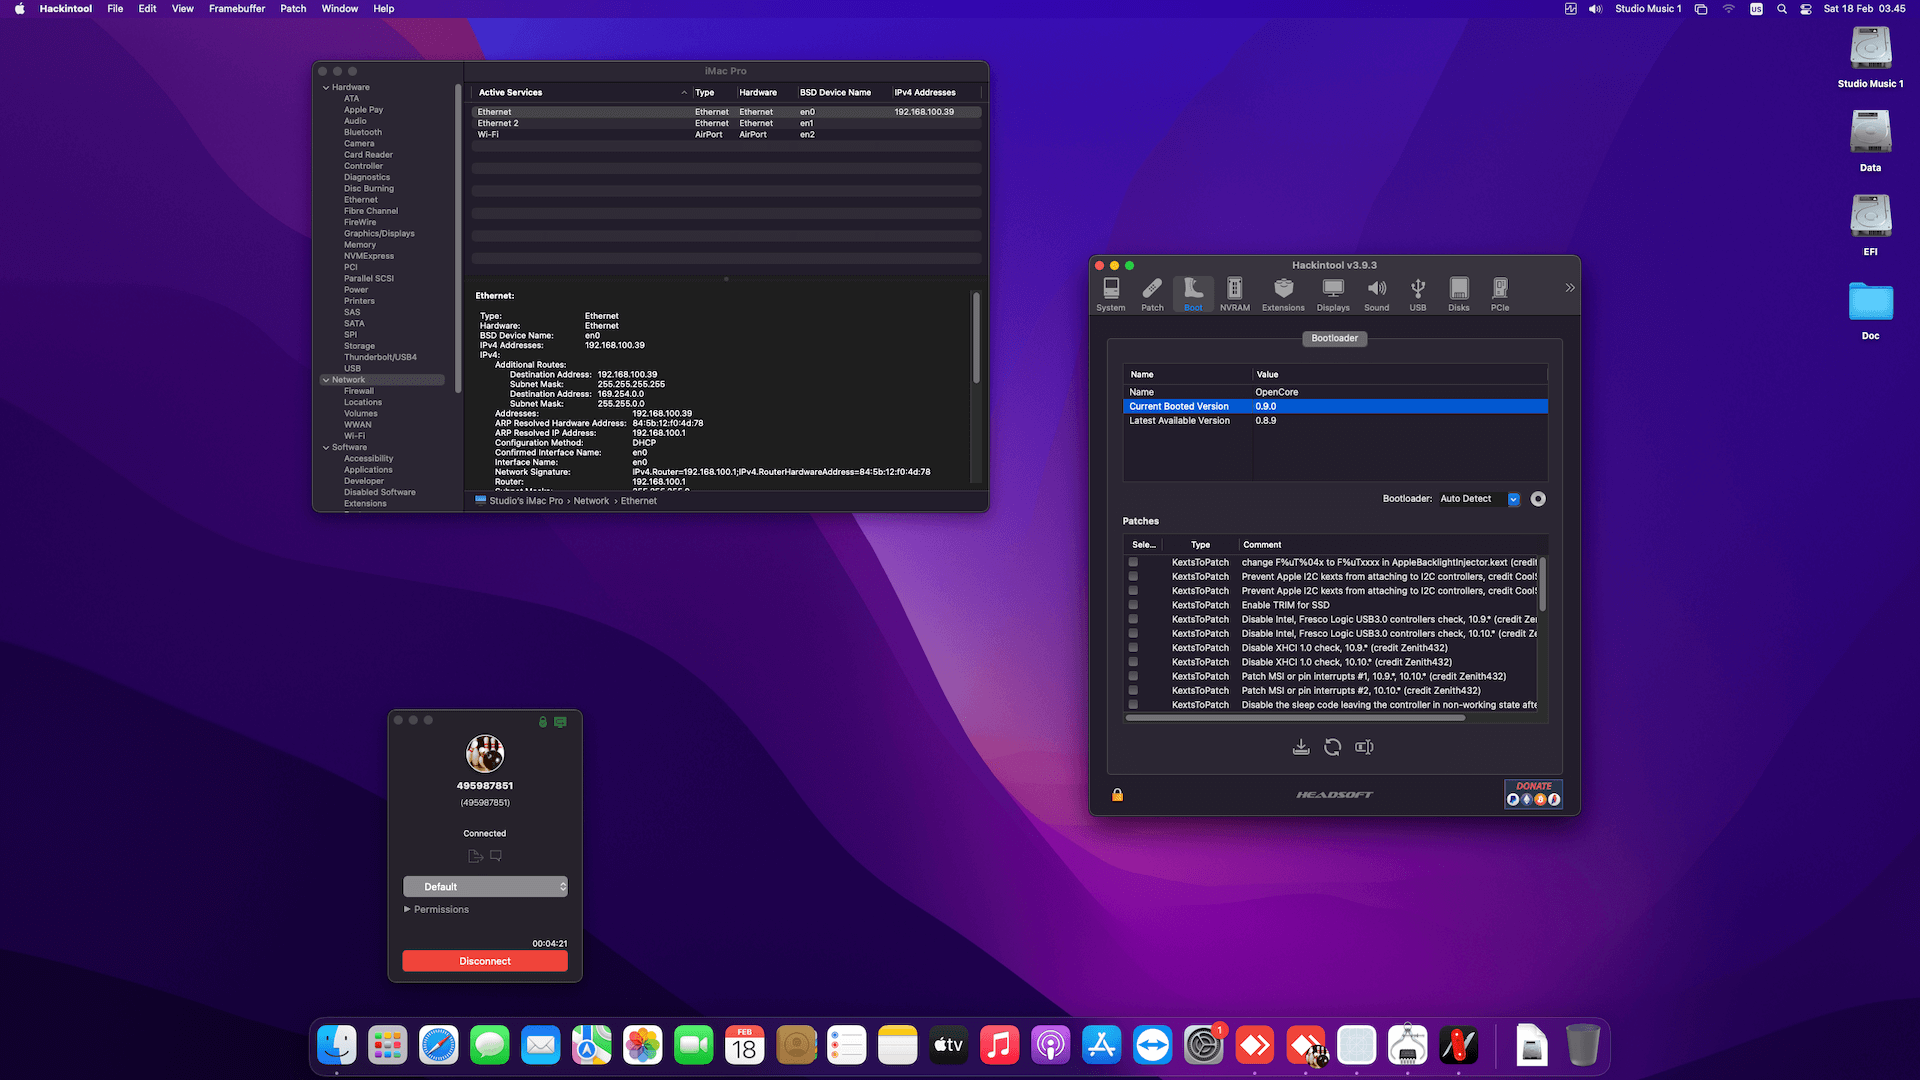1920x1080 pixels.
Task: Click the Bootloader tab label
Action: point(1335,338)
